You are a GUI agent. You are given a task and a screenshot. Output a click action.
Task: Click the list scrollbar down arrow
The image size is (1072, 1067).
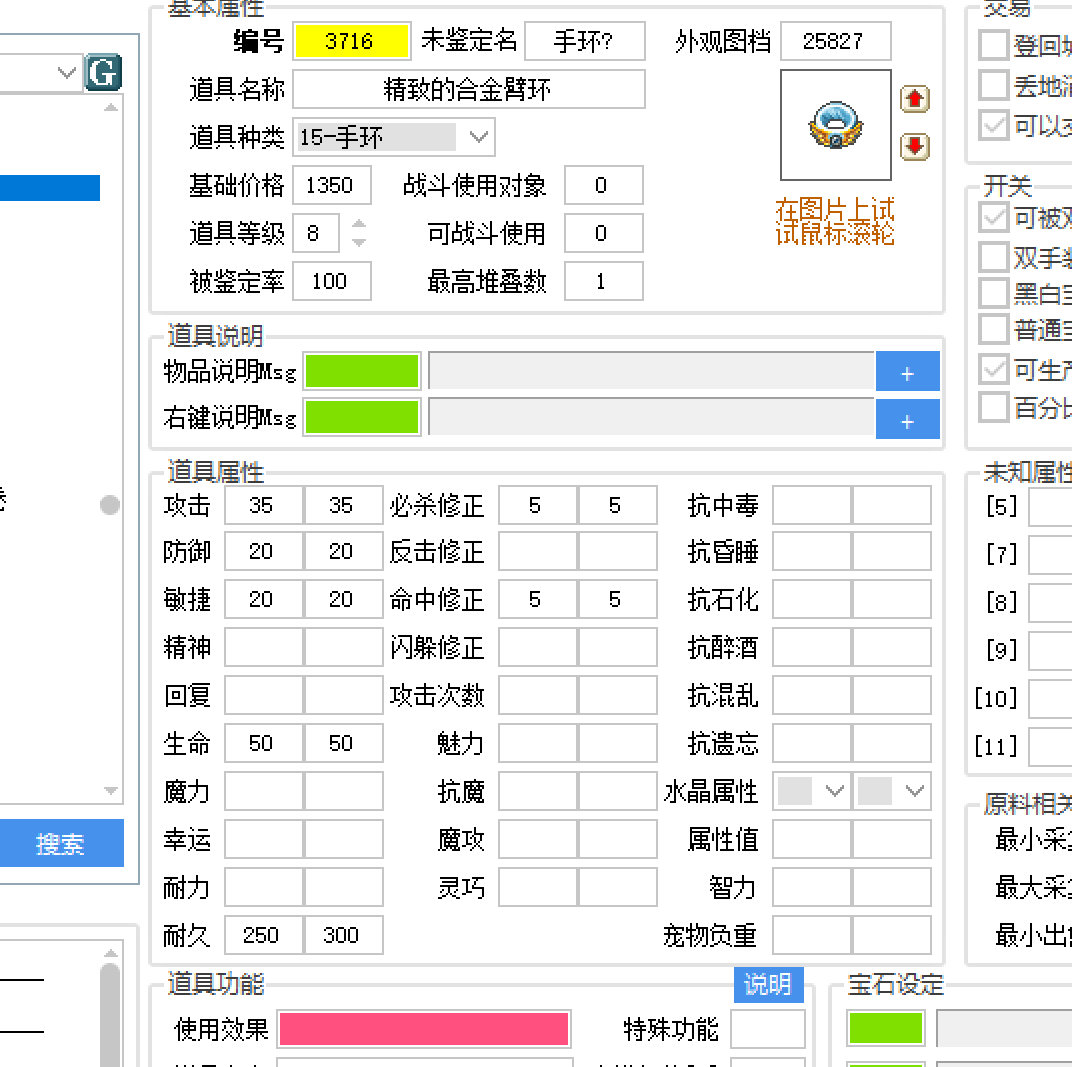click(x=111, y=791)
